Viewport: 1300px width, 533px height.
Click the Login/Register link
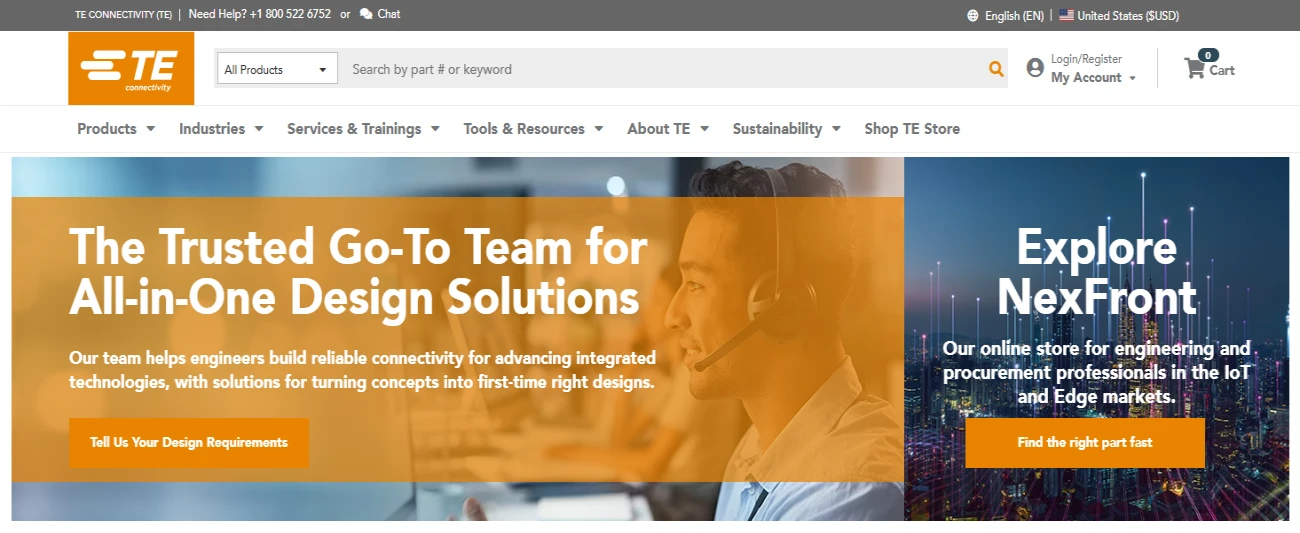(1086, 59)
